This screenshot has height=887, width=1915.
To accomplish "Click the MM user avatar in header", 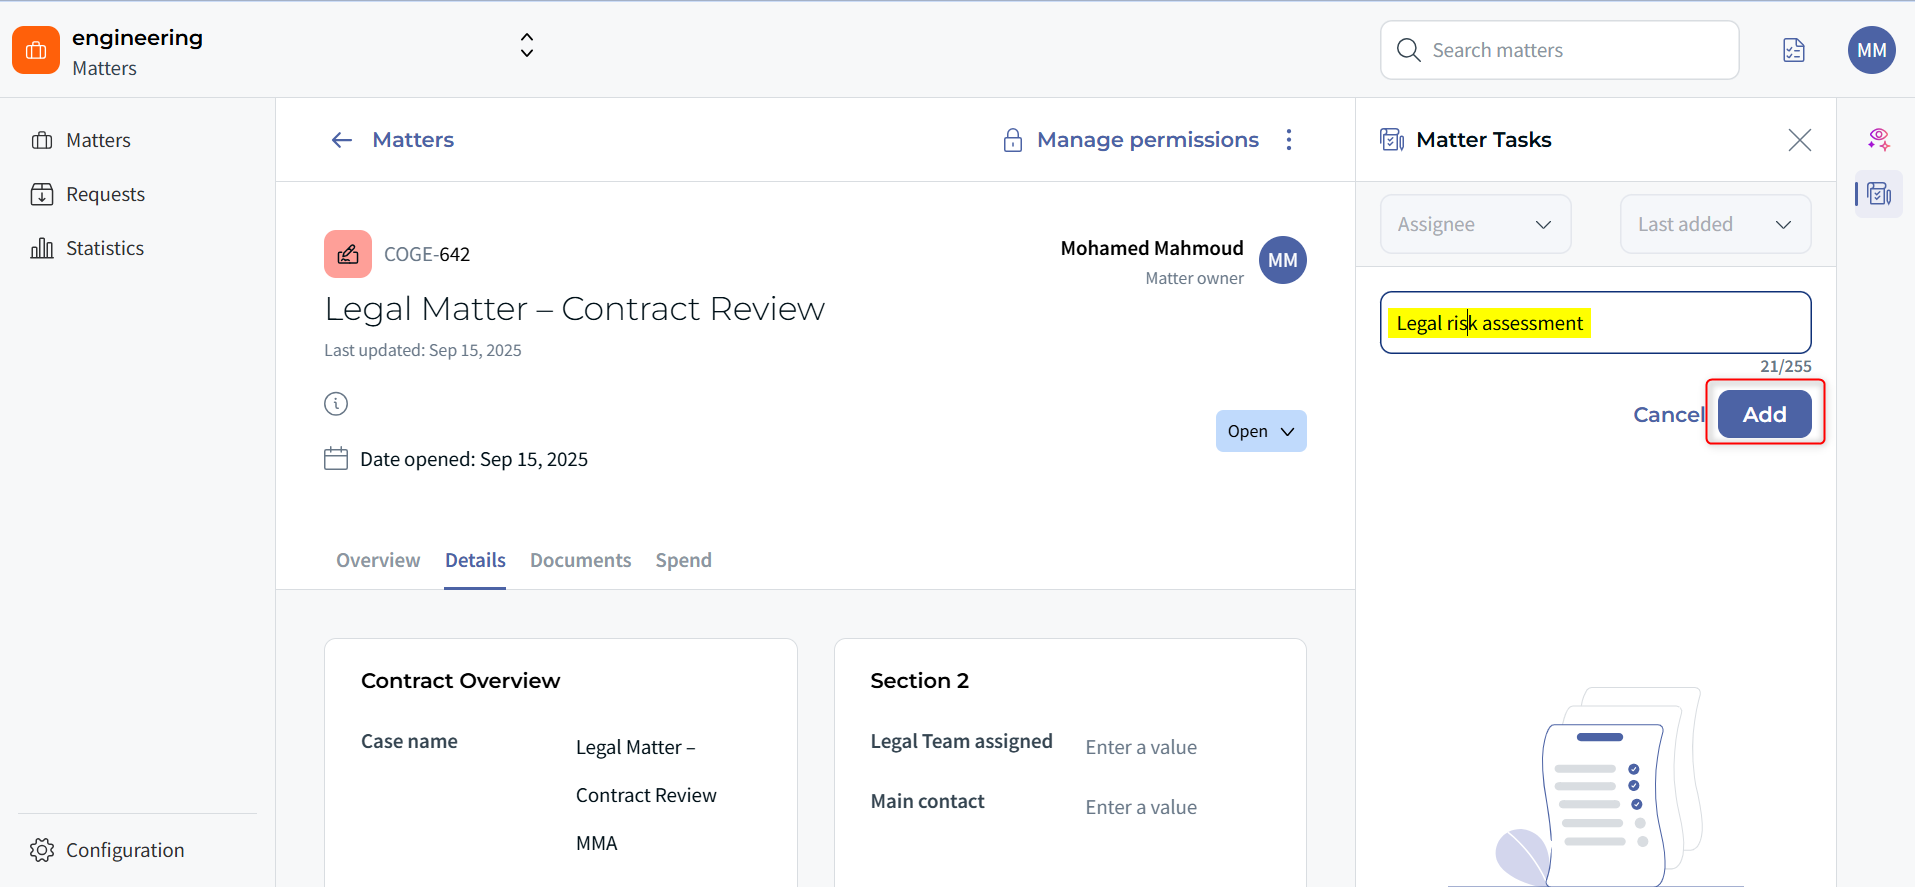I will pyautogui.click(x=1871, y=50).
